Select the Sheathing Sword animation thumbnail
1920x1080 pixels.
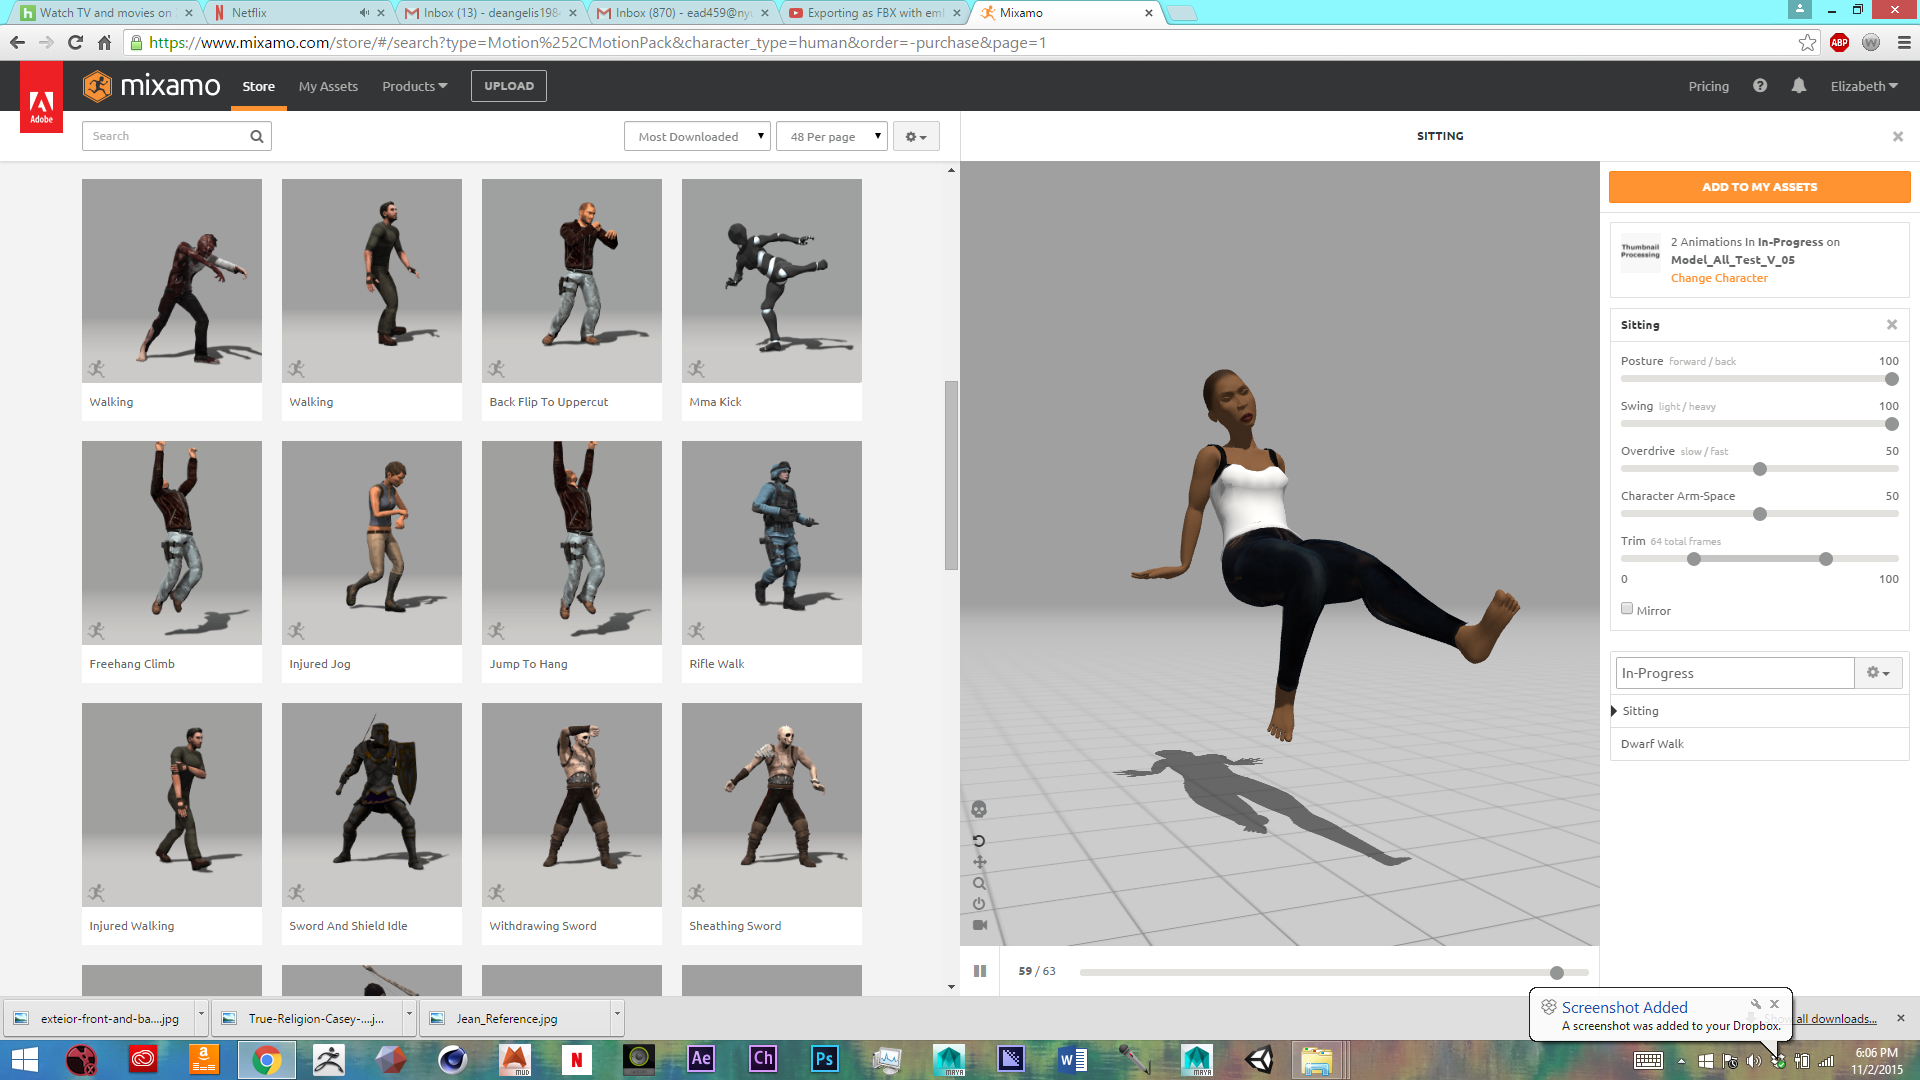coord(771,805)
